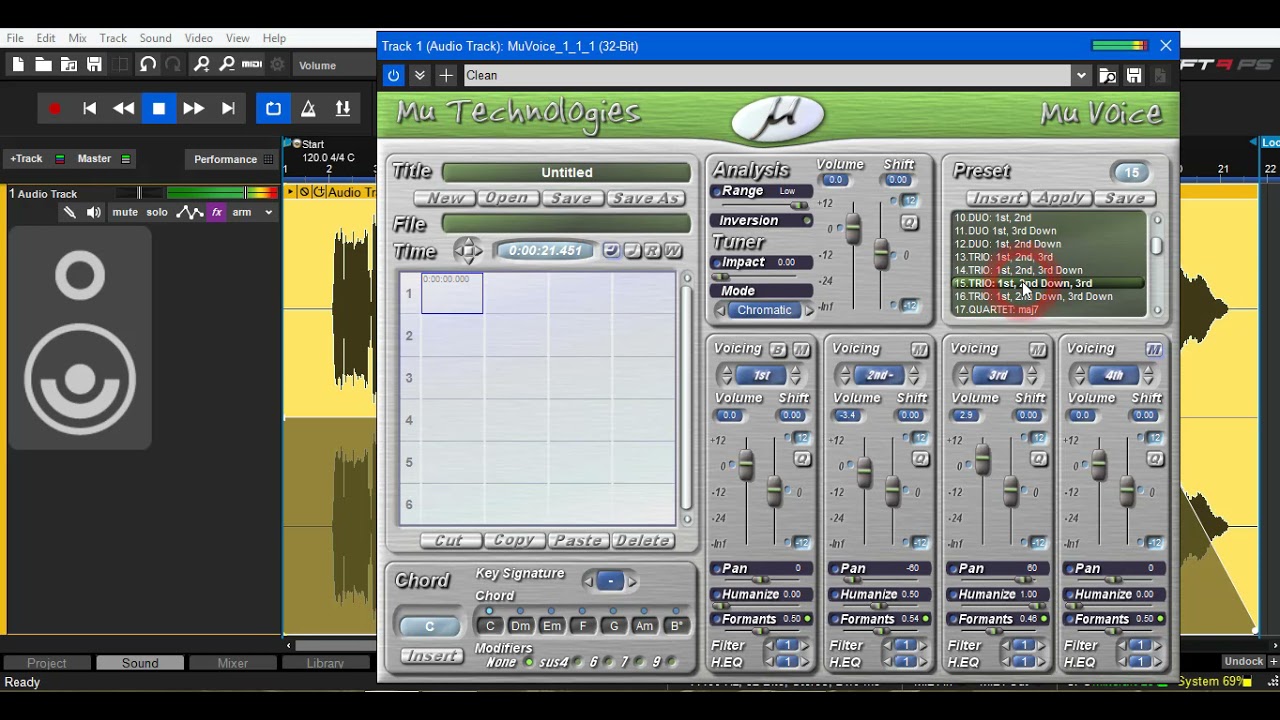Open the Track menu
The width and height of the screenshot is (1280, 720).
(113, 38)
